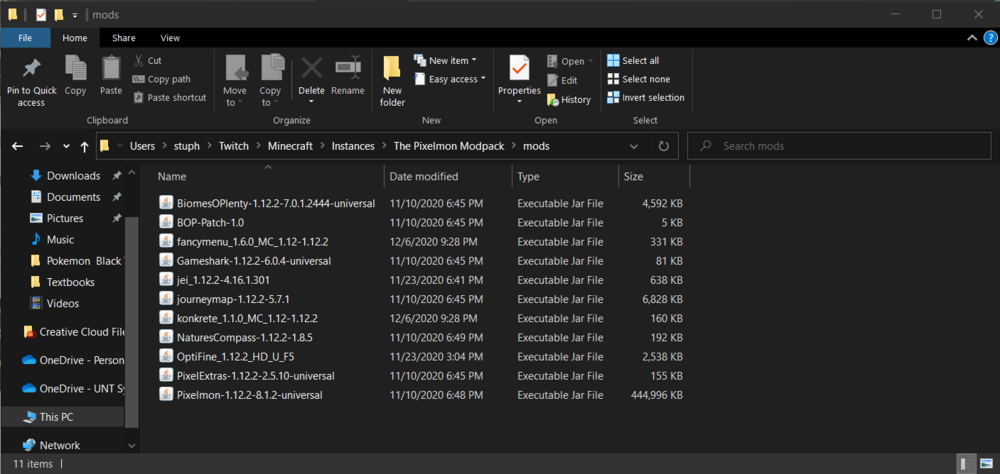Create a New folder
Screen dimensions: 1000x474
click(392, 81)
